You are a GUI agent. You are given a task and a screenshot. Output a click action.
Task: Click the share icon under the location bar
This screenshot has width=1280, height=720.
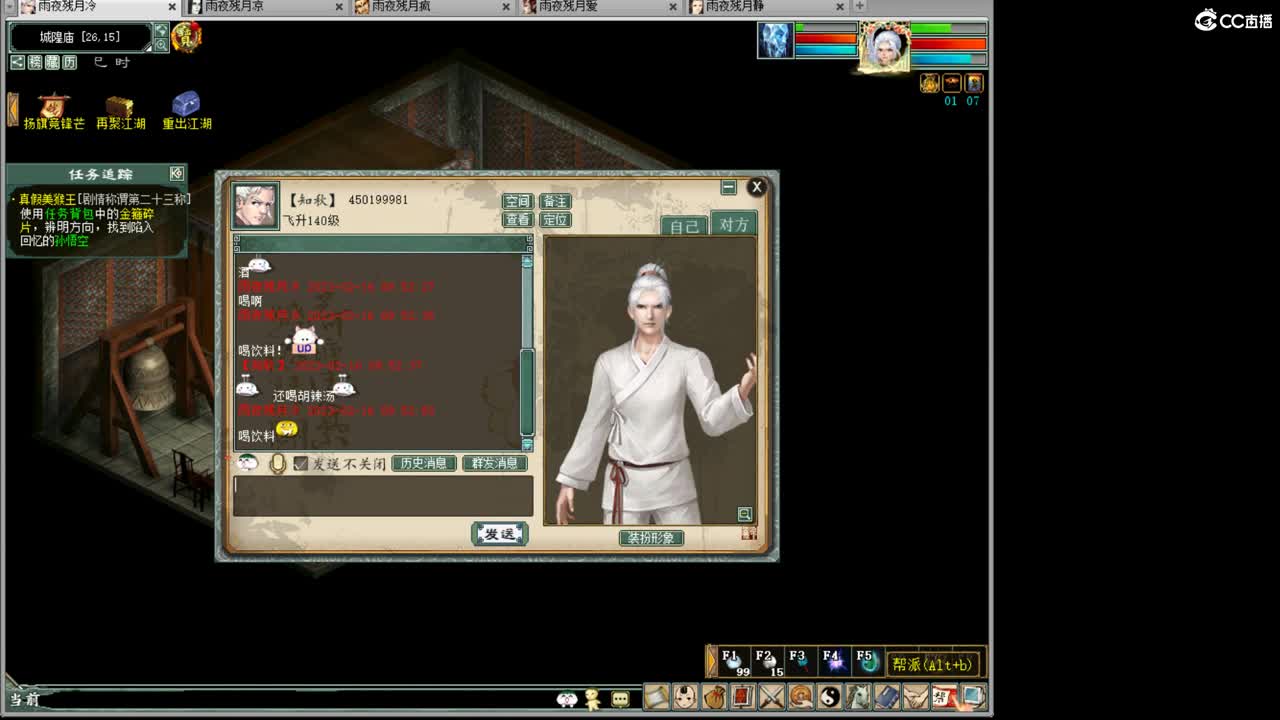[17, 62]
